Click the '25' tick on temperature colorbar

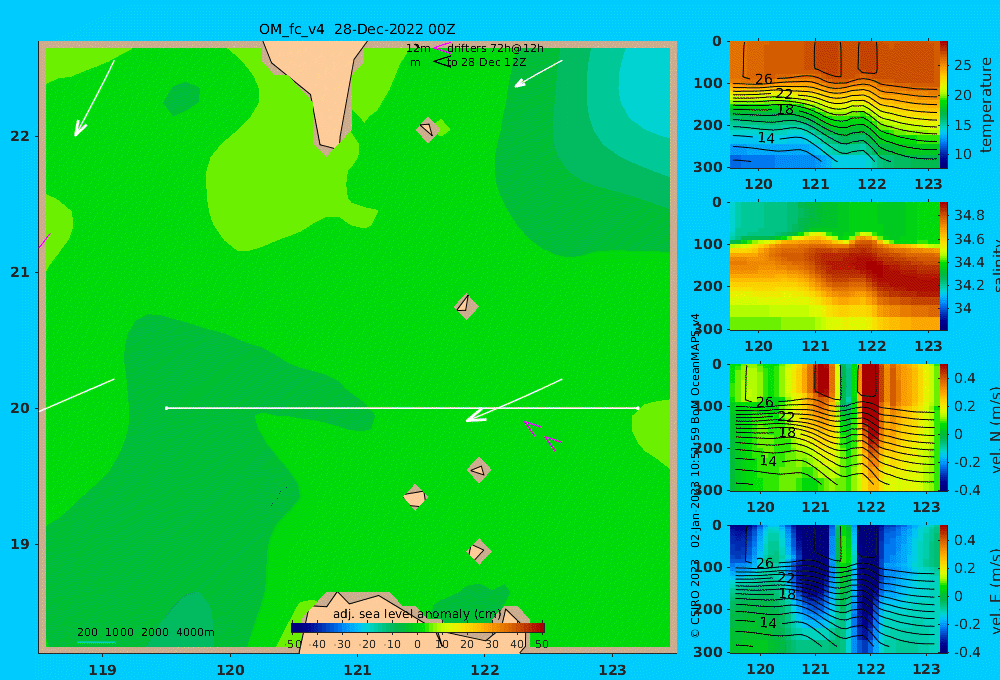point(963,65)
